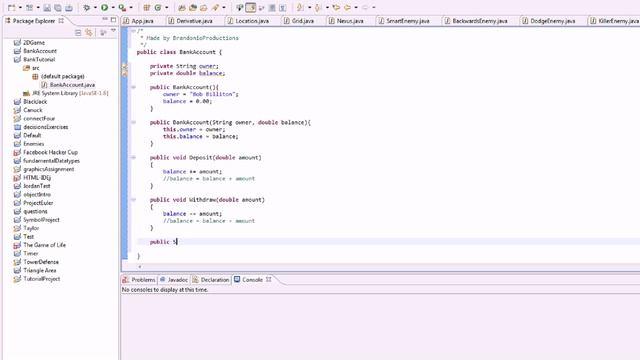This screenshot has width=640, height=360.
Task: Toggle the Show Whitespace Characters button
Action: [x=282, y=7]
